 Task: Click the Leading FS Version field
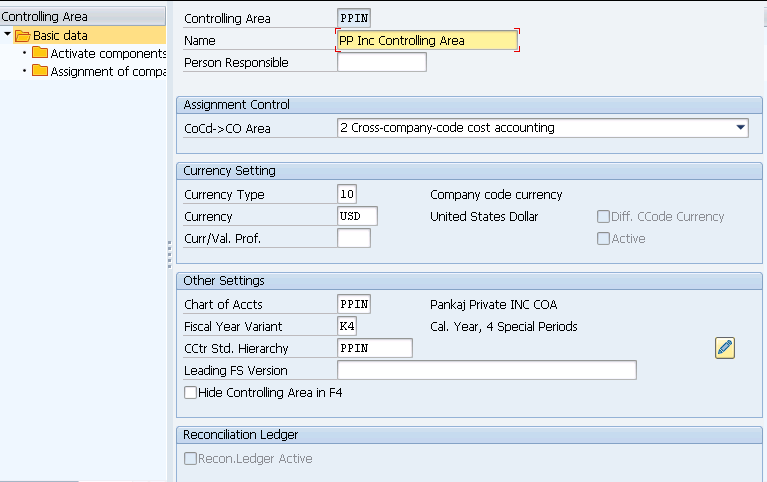(487, 370)
